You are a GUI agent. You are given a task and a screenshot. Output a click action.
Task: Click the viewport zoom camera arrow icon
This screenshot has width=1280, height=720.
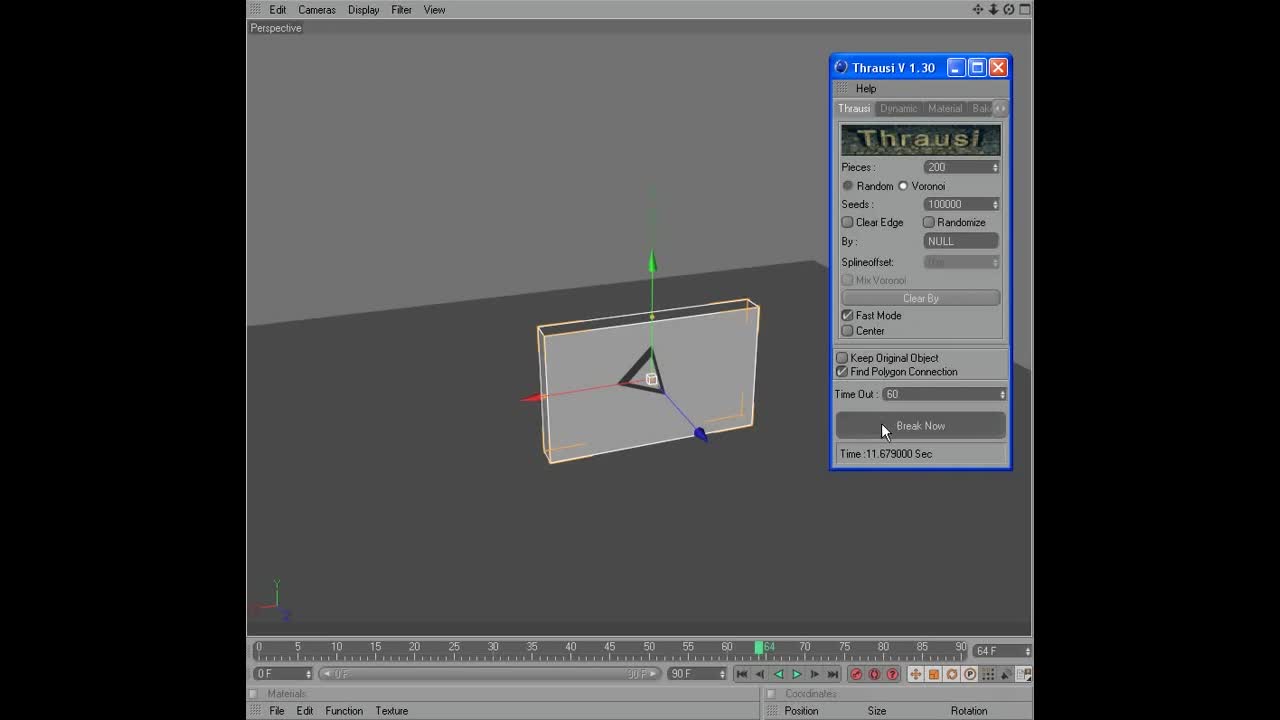993,9
